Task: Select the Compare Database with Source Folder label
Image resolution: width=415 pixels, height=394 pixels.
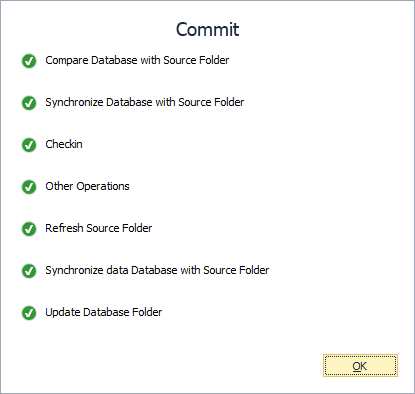Action: [137, 60]
